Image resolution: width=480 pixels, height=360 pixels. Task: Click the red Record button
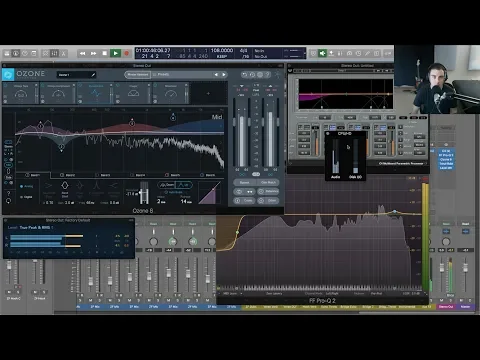pyautogui.click(x=127, y=53)
